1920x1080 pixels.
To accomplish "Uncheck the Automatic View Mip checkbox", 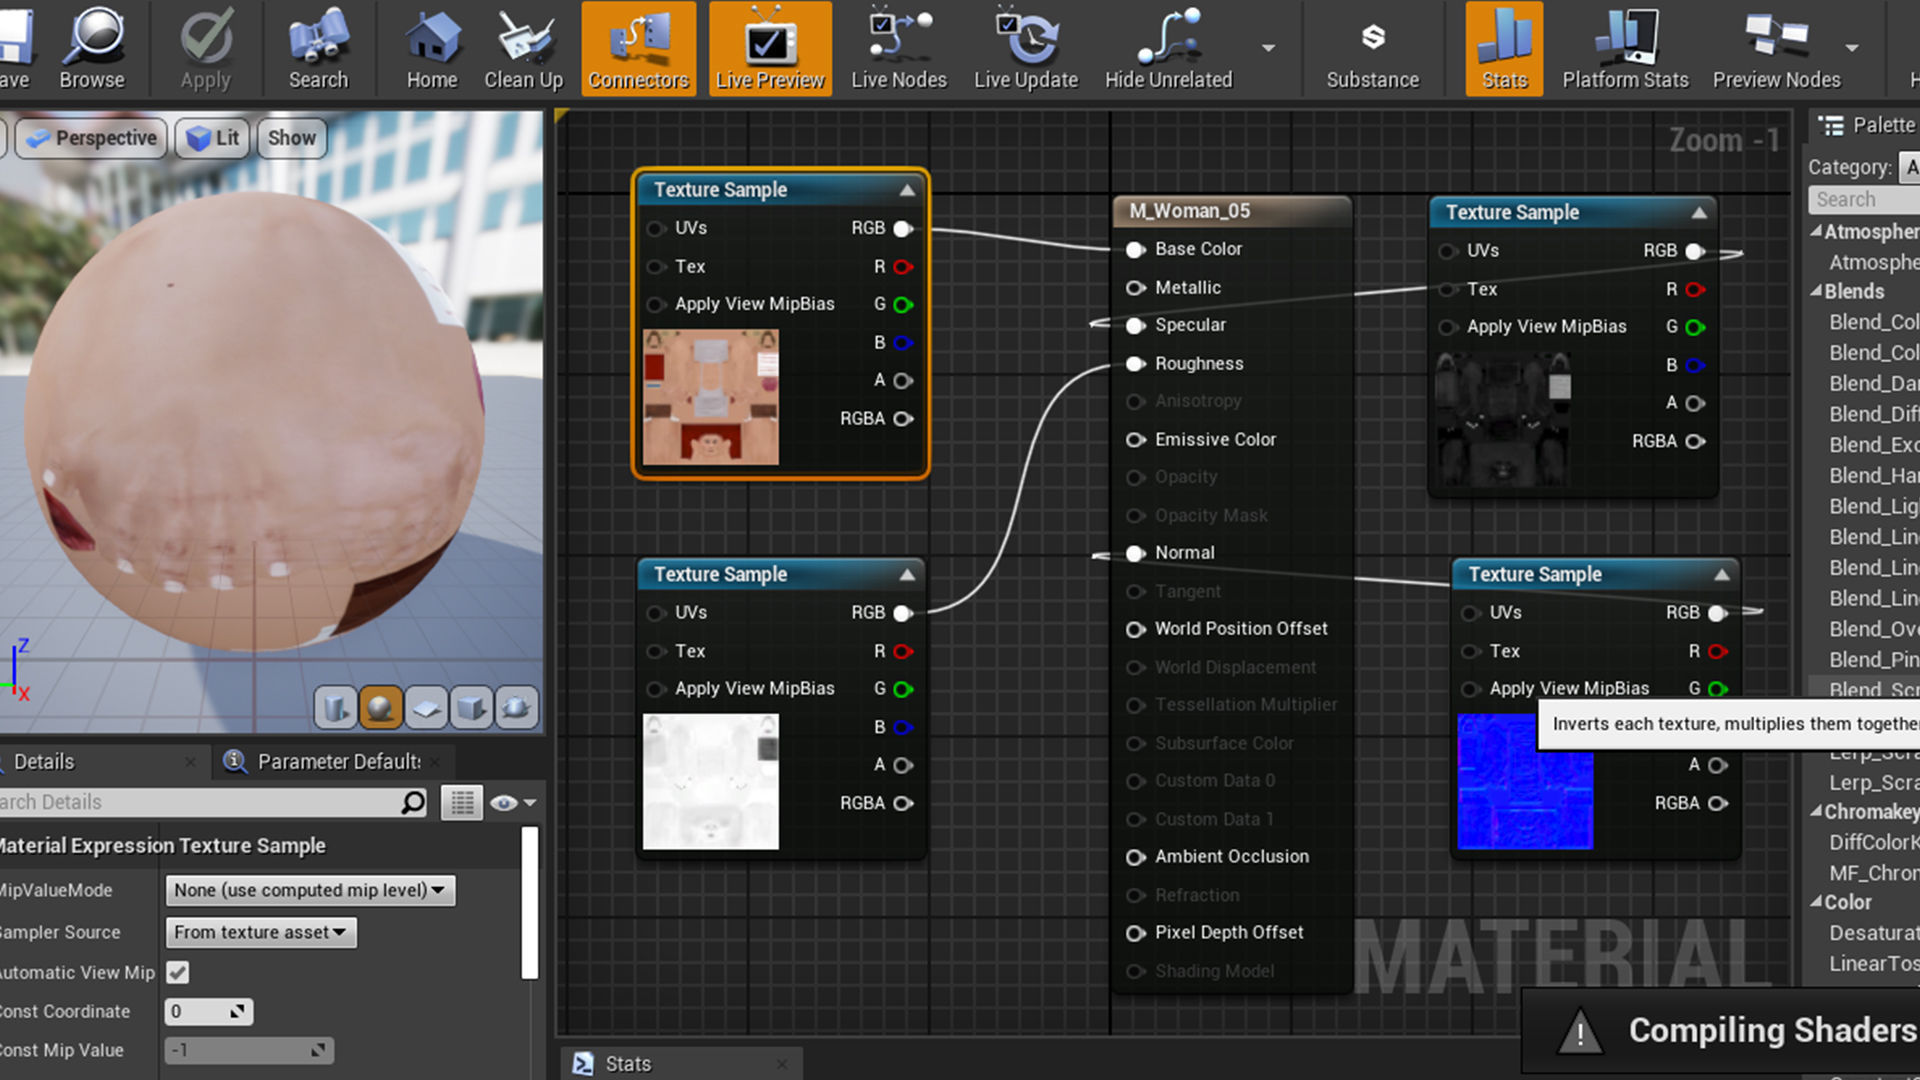I will pos(178,972).
